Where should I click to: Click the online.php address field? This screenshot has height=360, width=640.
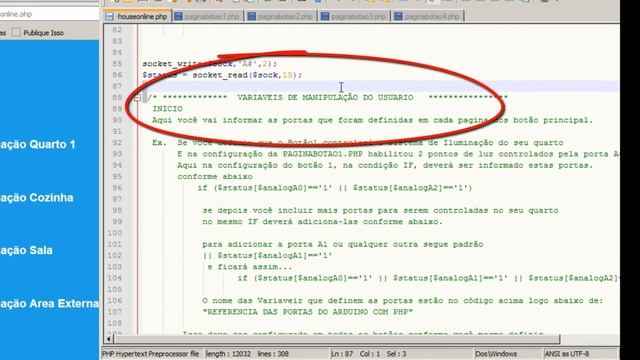(49, 14)
